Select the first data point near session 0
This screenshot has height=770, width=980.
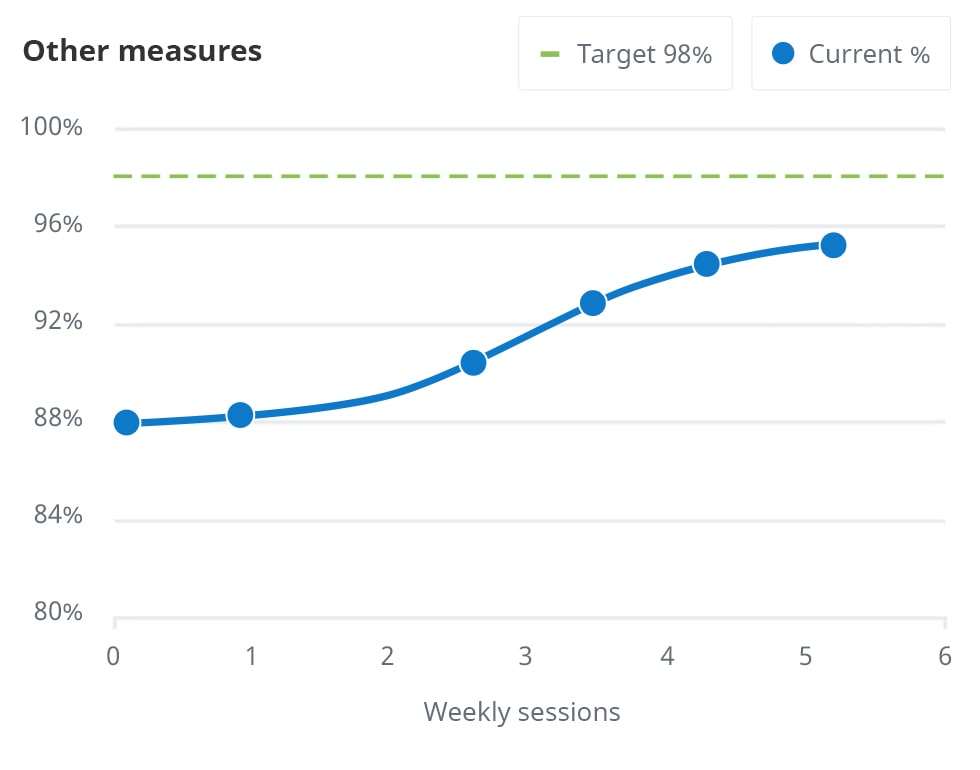coord(126,422)
